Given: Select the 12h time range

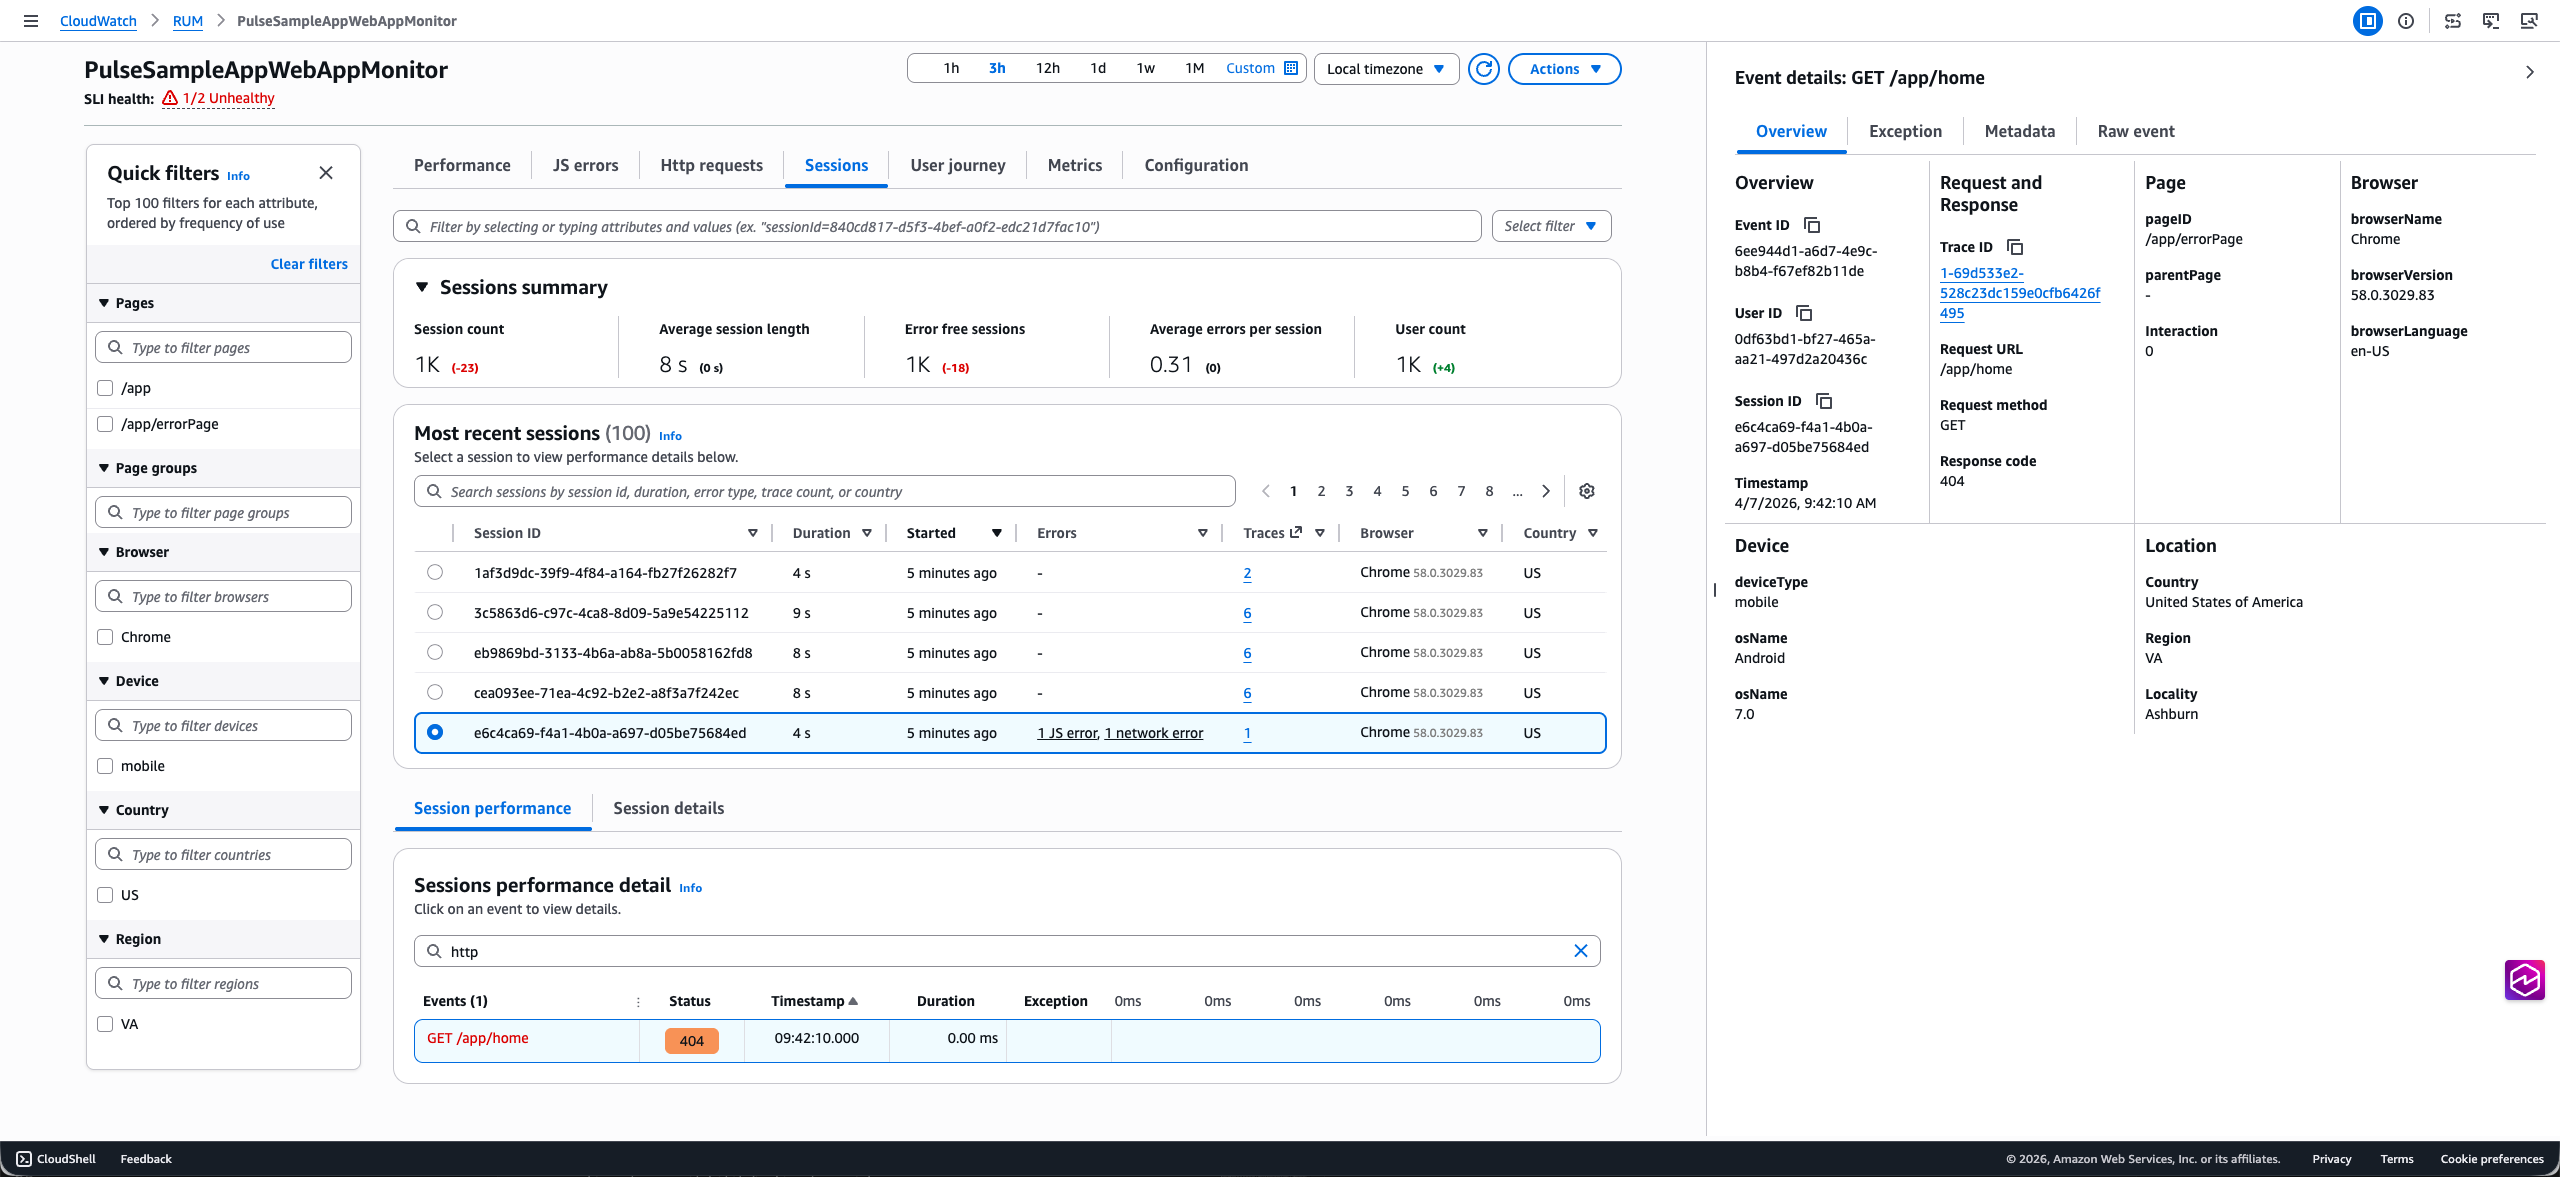Looking at the screenshot, I should pyautogui.click(x=1047, y=69).
